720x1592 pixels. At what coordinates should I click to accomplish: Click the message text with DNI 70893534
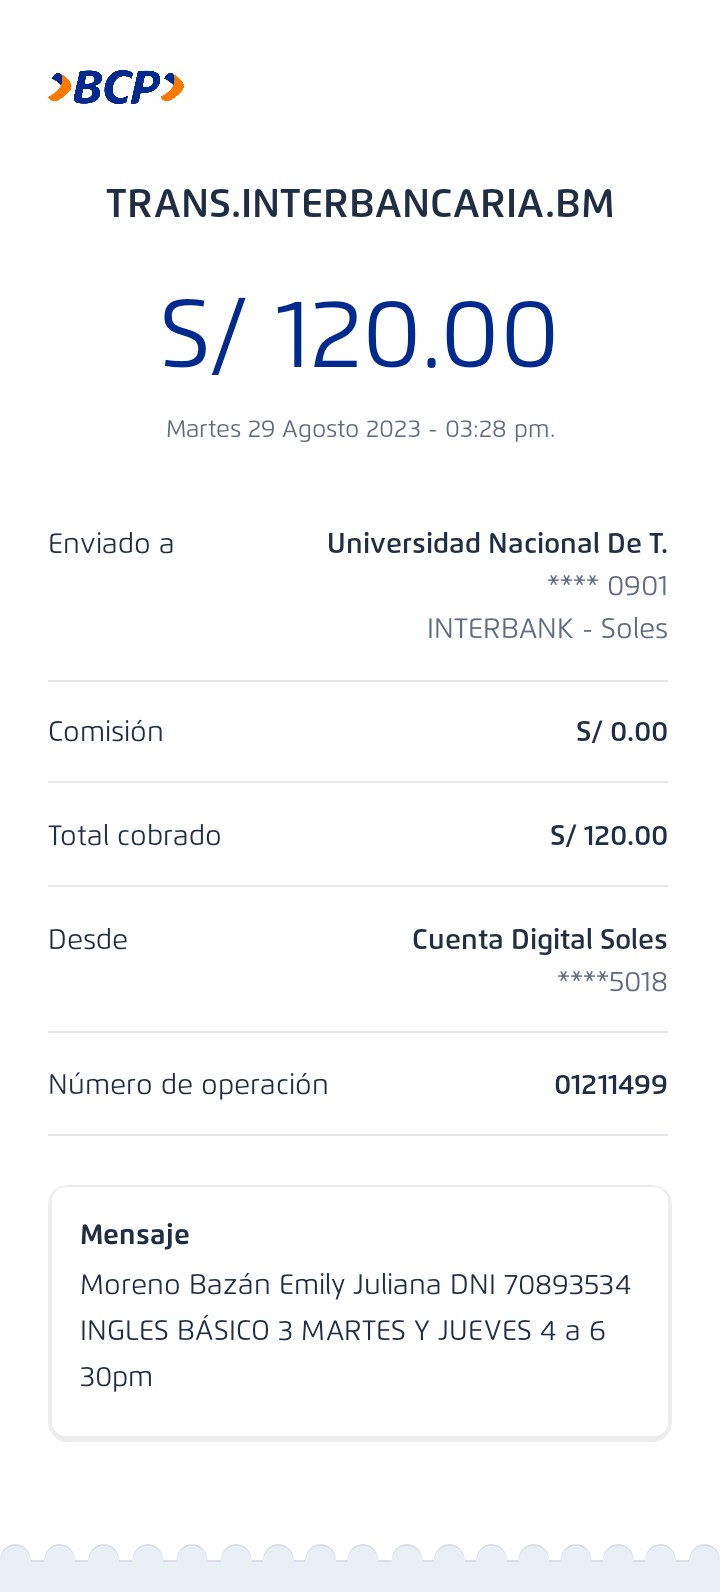(355, 1285)
